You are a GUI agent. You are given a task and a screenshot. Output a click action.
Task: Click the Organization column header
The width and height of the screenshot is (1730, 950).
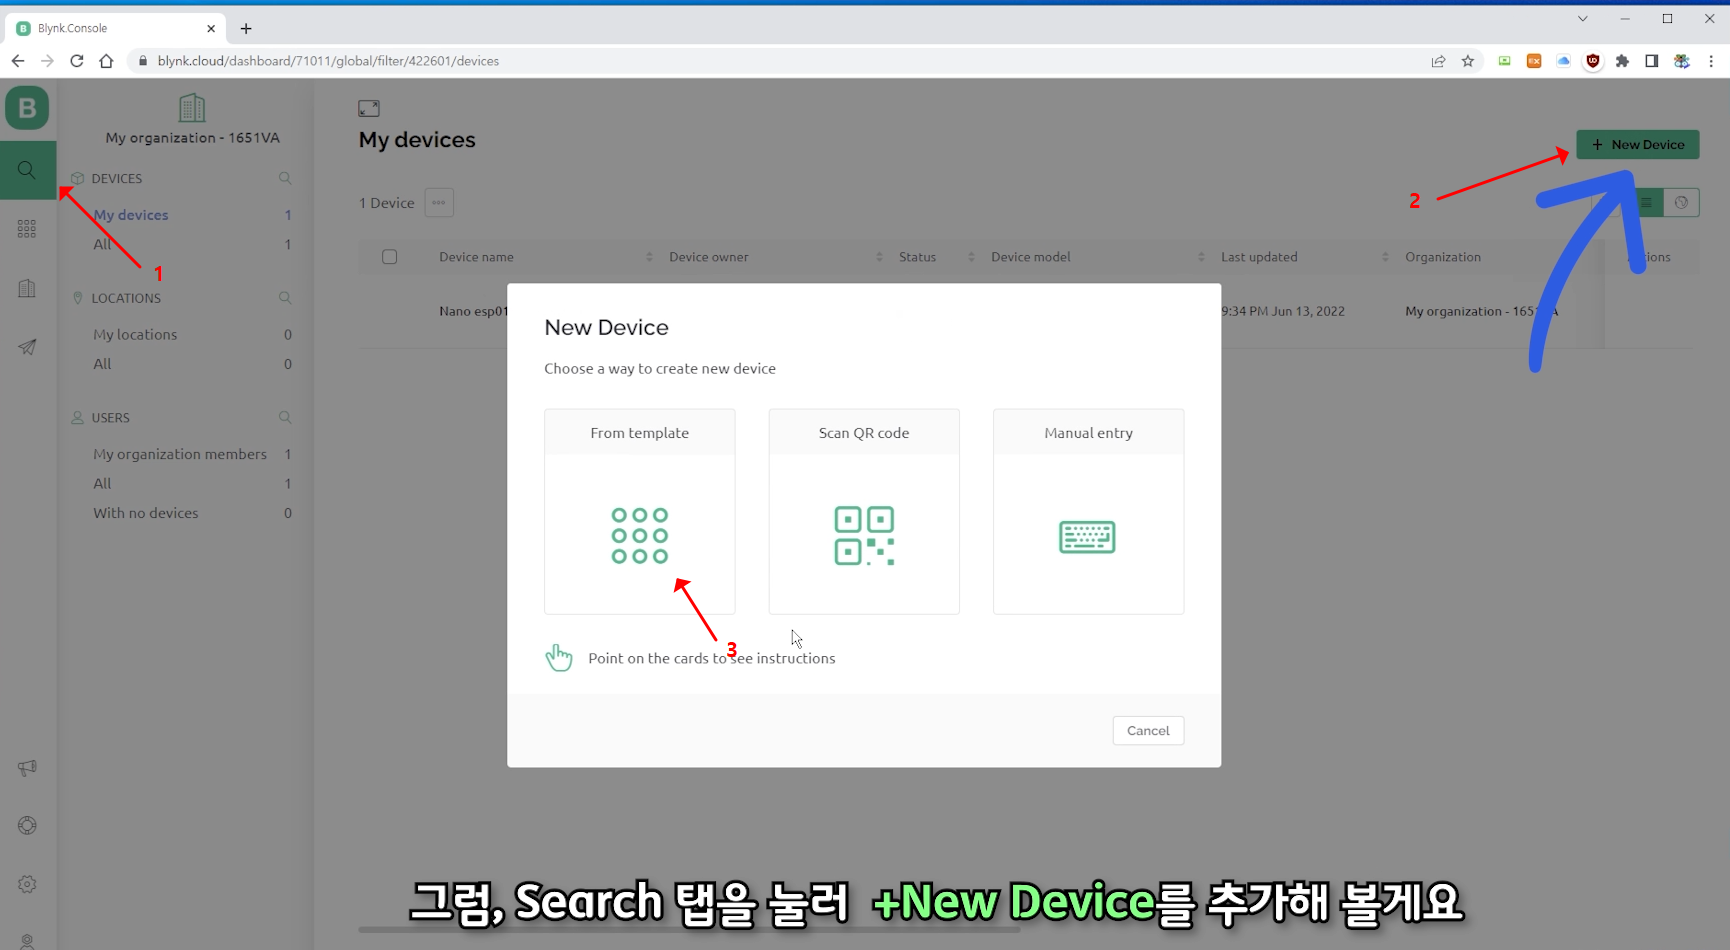tap(1443, 257)
